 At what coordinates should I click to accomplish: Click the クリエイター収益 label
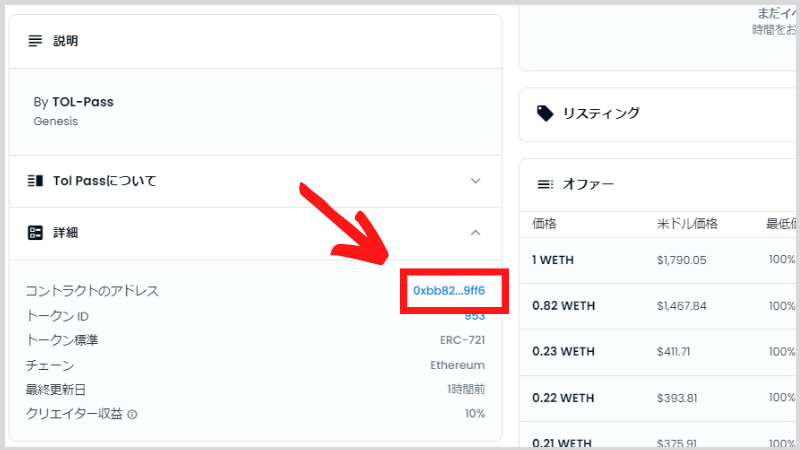[74, 414]
